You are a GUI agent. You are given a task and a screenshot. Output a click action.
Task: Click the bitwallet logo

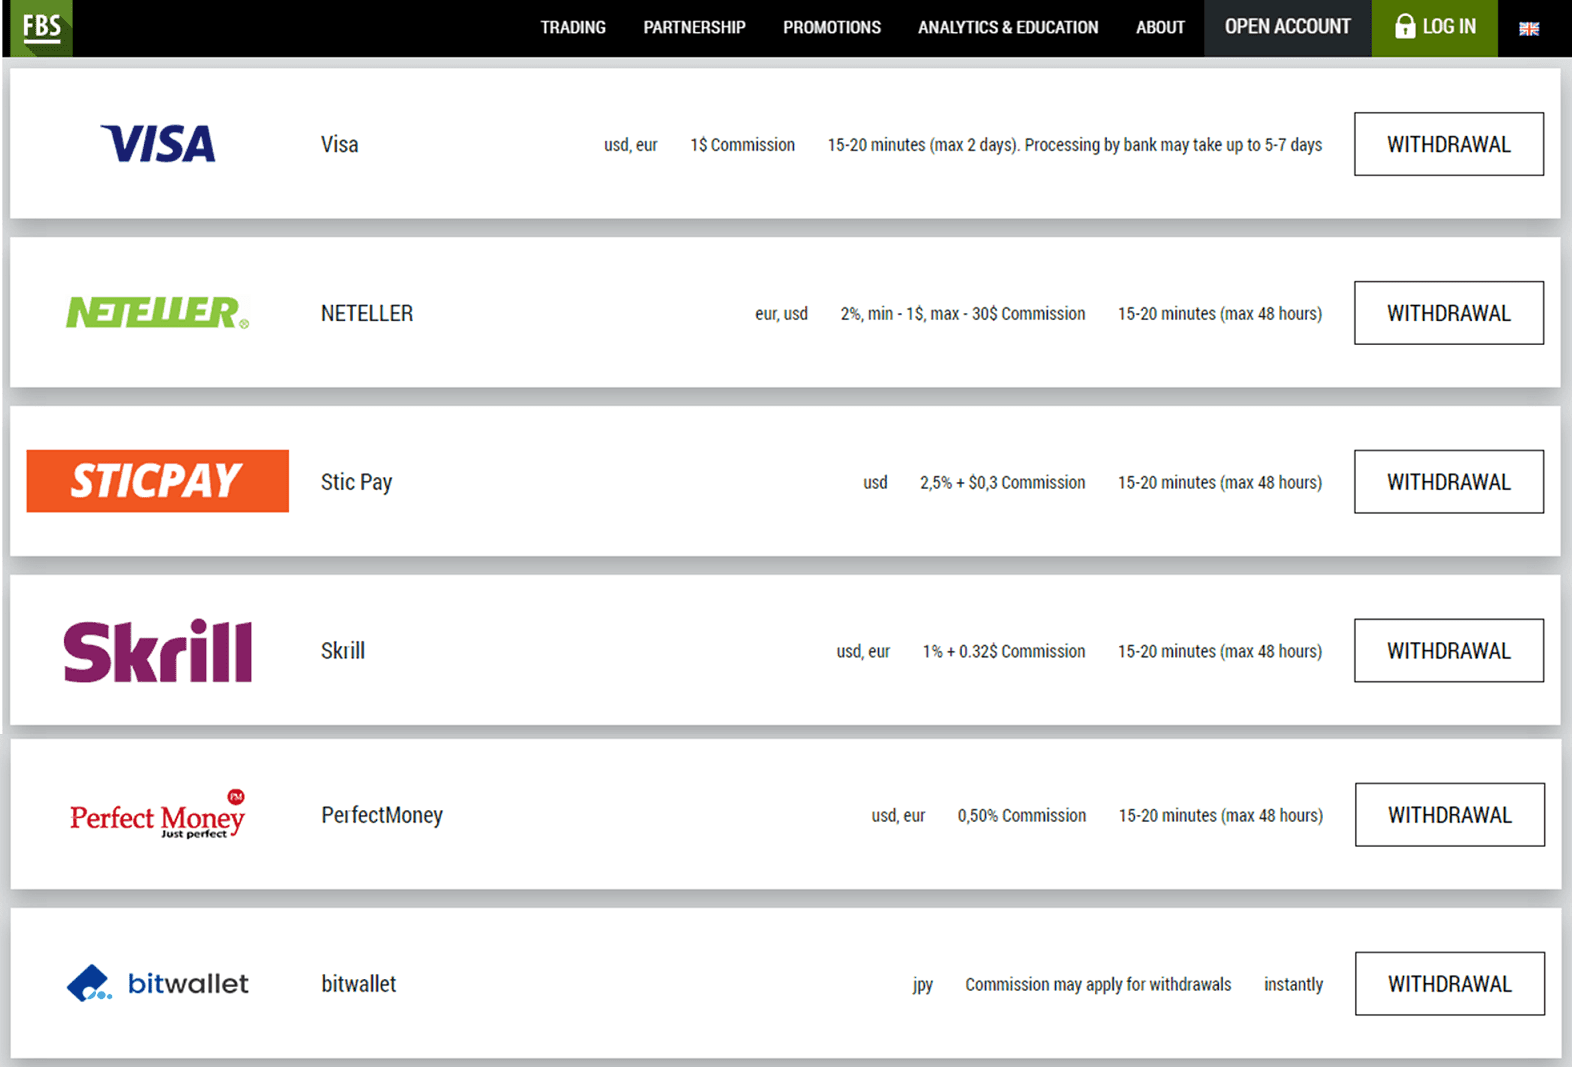click(157, 984)
